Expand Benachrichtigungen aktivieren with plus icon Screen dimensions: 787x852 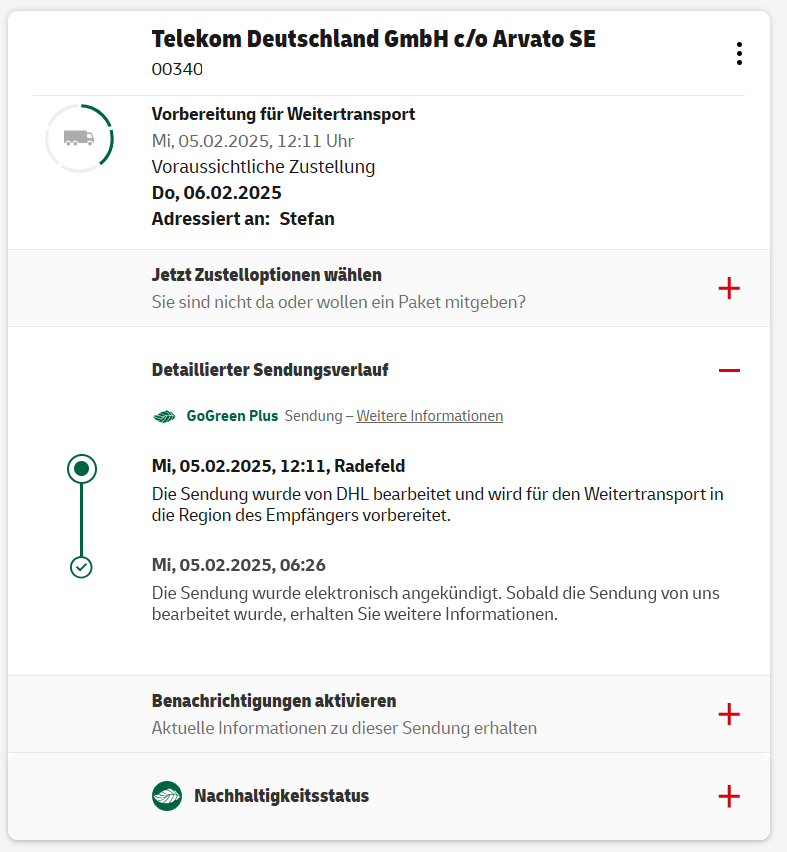729,714
